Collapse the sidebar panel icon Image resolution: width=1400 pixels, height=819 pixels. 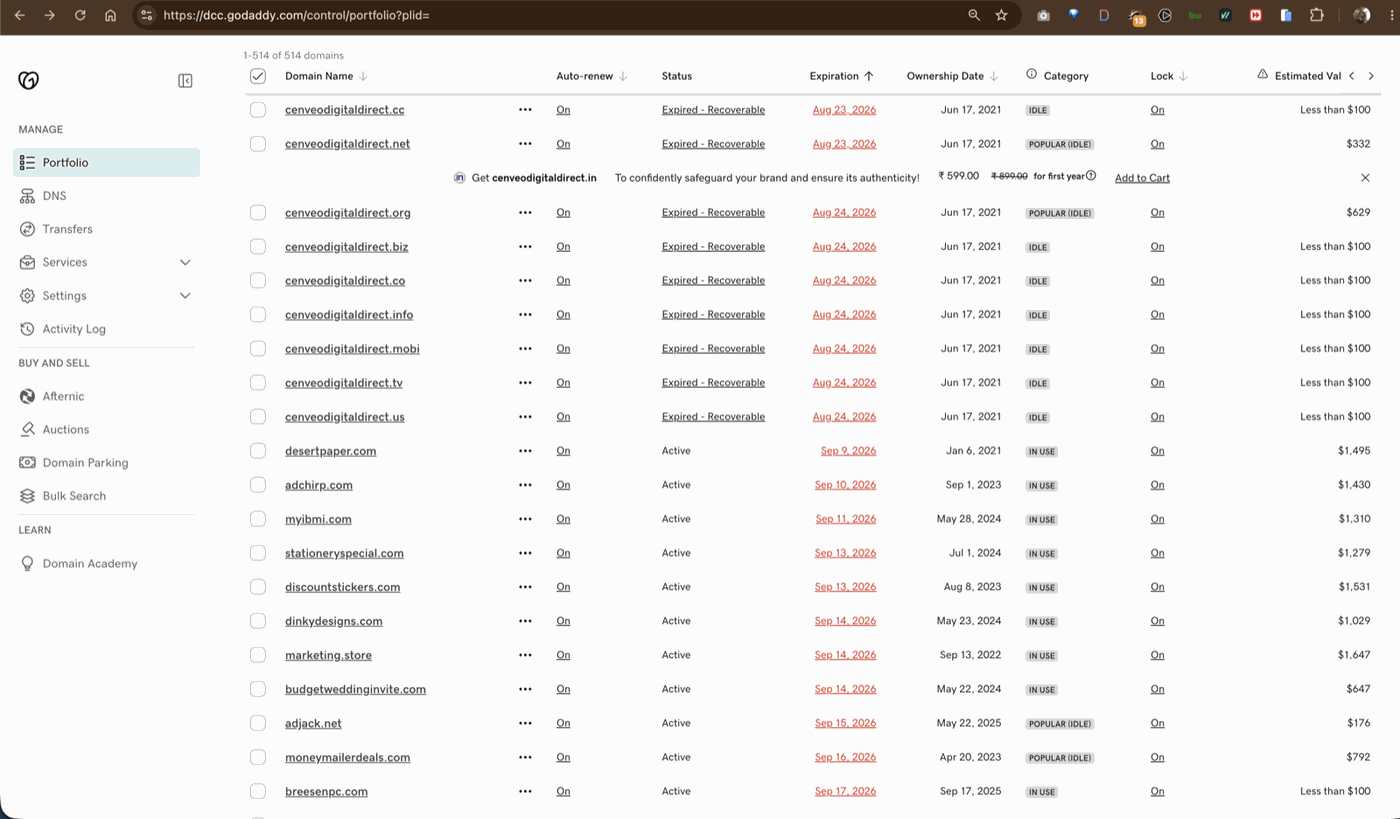(185, 80)
